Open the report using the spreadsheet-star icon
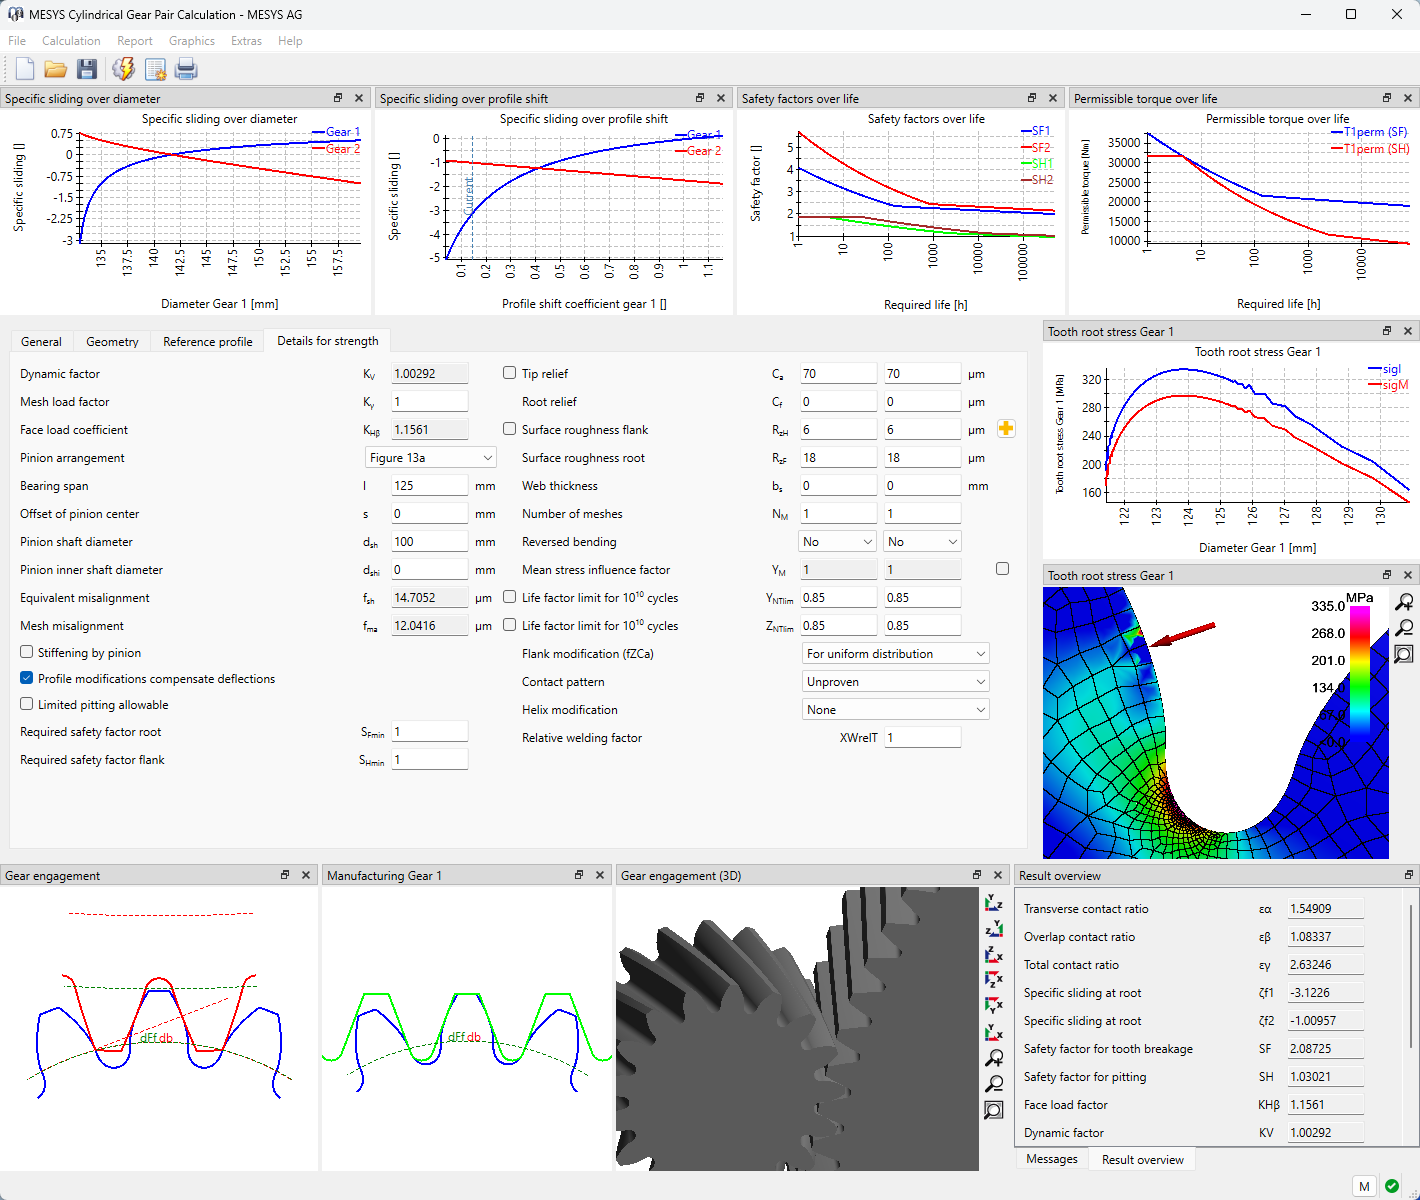The height and width of the screenshot is (1200, 1420). (155, 69)
